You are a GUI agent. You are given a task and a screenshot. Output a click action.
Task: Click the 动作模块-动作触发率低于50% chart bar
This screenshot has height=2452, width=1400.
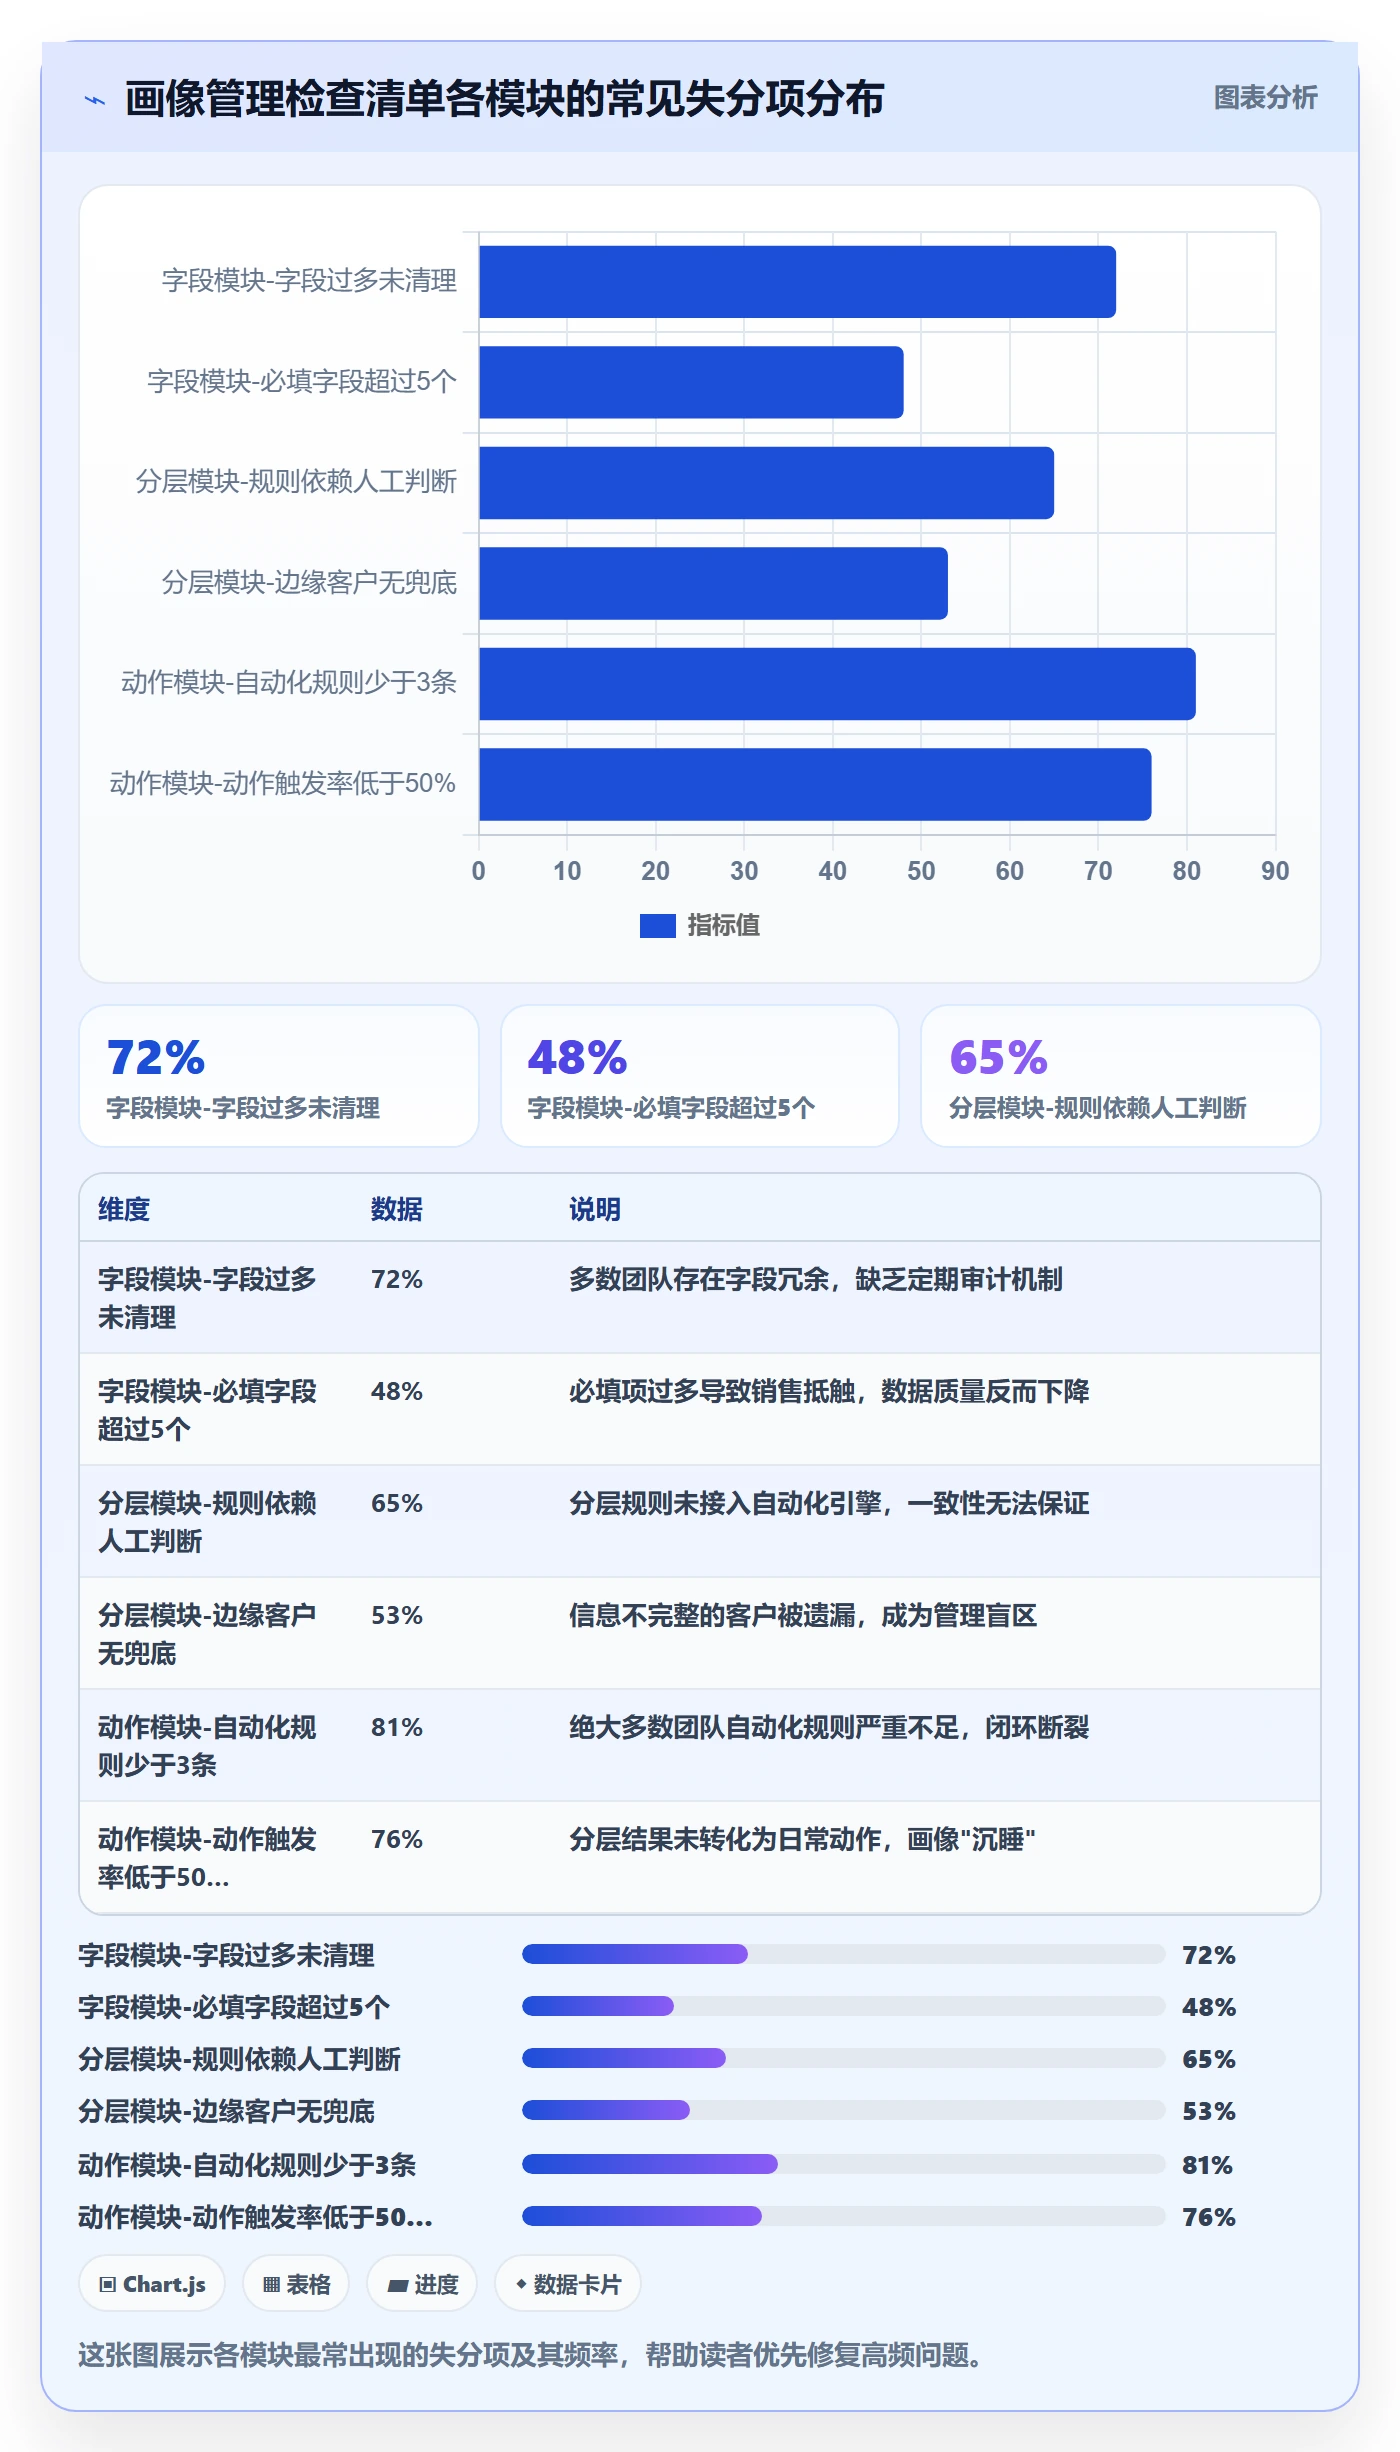pos(815,784)
